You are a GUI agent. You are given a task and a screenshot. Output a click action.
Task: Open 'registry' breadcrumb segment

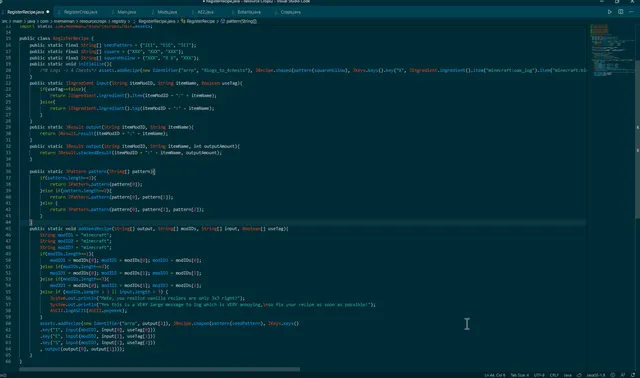(x=119, y=21)
